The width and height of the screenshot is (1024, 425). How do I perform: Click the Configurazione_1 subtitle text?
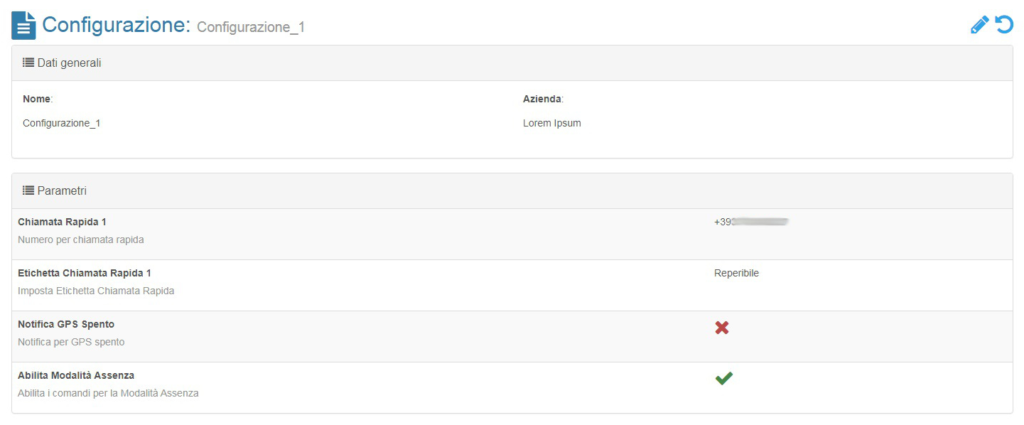[251, 27]
